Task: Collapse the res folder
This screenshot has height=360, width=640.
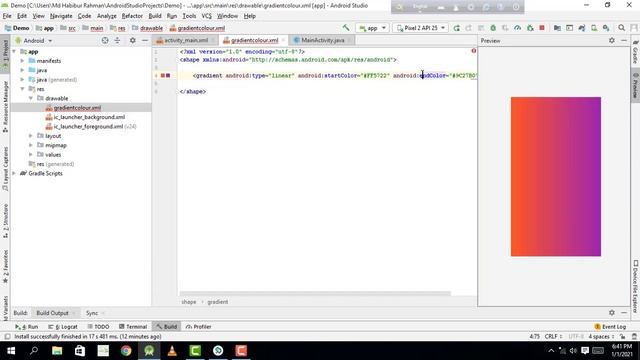Action: (x=22, y=89)
